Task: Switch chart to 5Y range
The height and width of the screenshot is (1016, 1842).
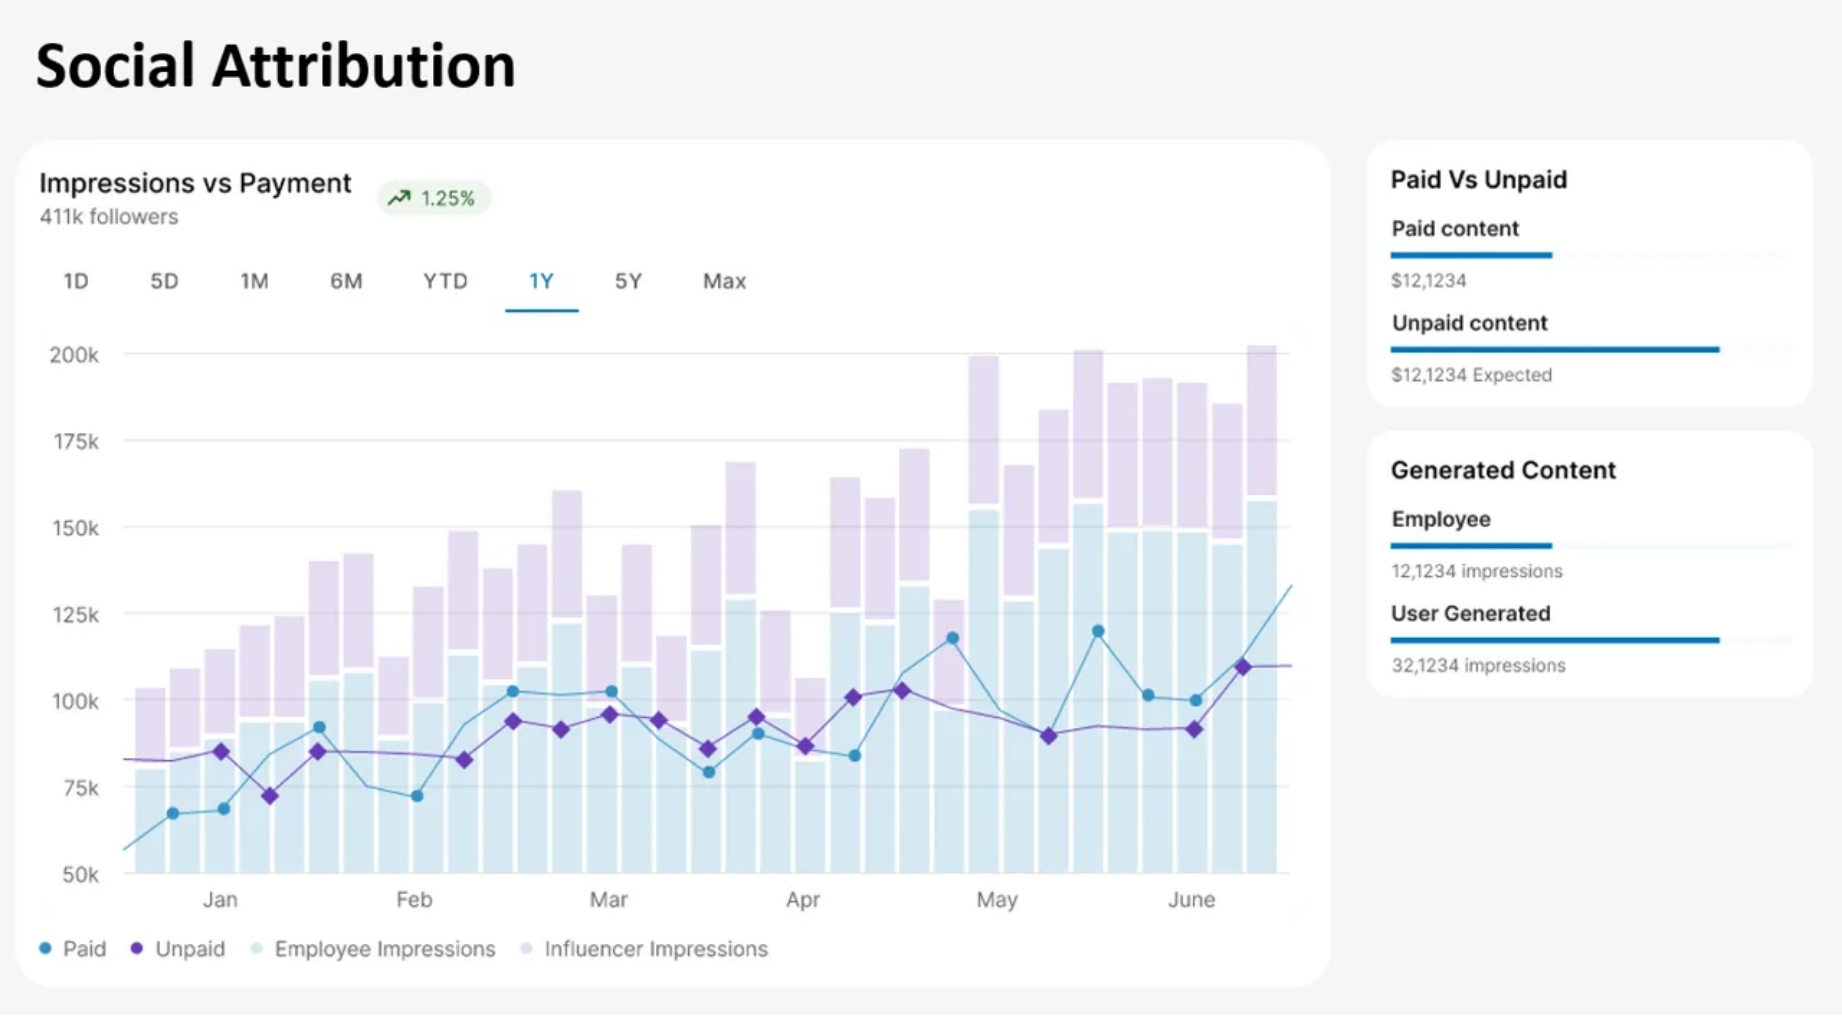Action: pos(628,281)
